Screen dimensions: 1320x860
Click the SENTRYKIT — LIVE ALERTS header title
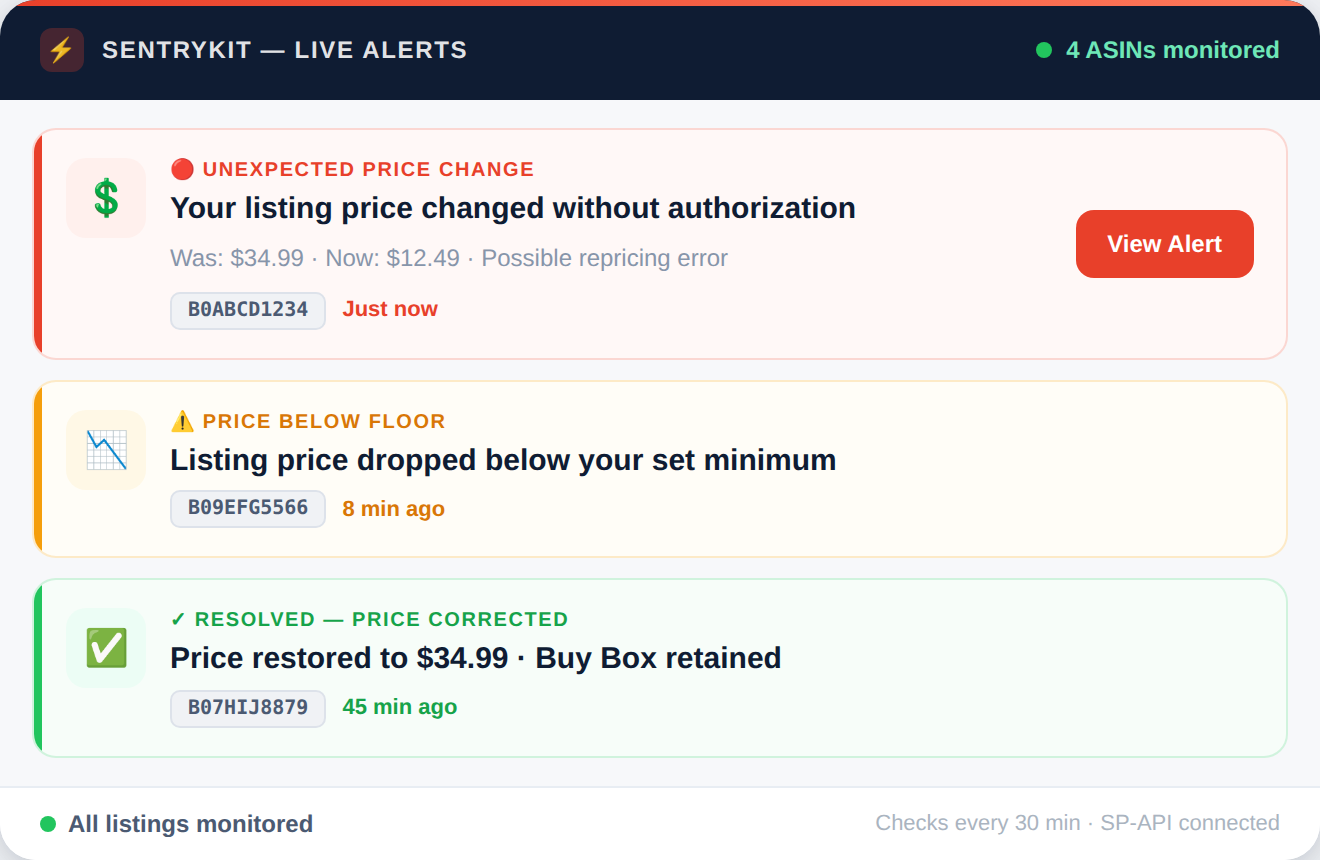click(285, 50)
